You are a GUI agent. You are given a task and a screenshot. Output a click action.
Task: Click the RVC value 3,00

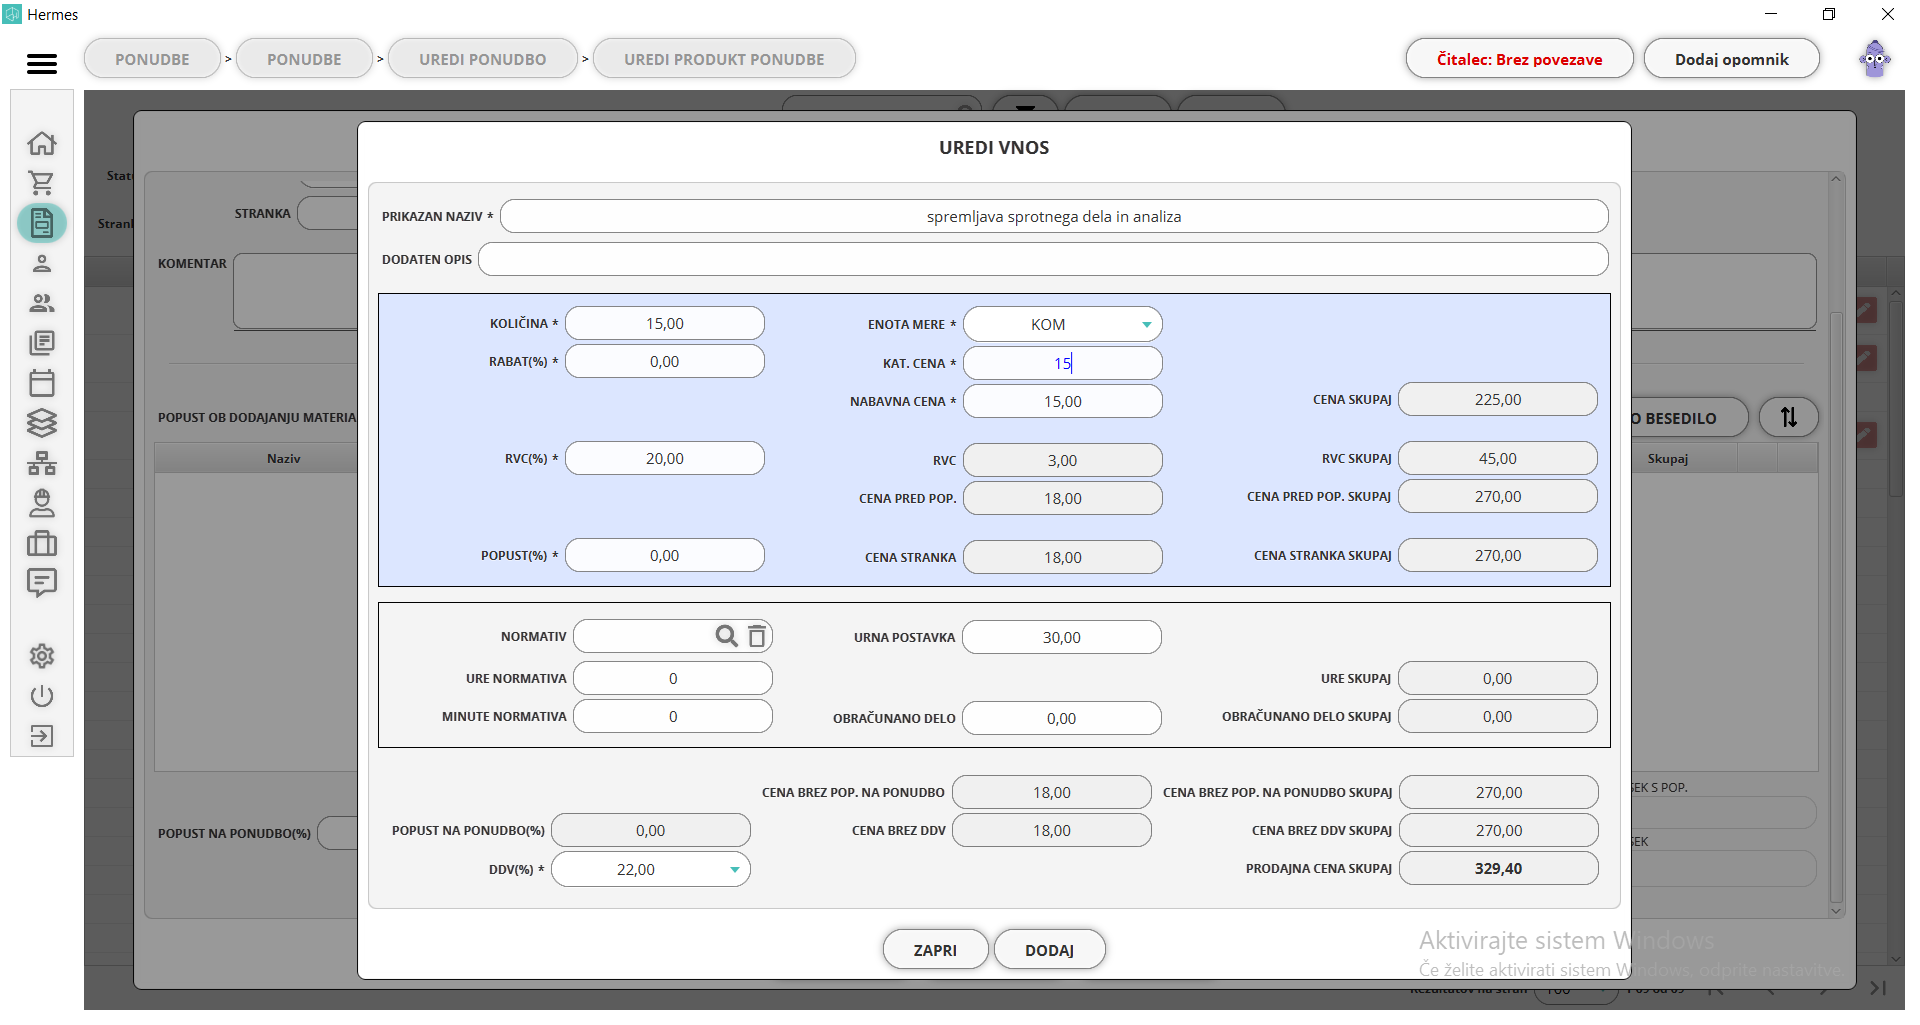point(1062,460)
